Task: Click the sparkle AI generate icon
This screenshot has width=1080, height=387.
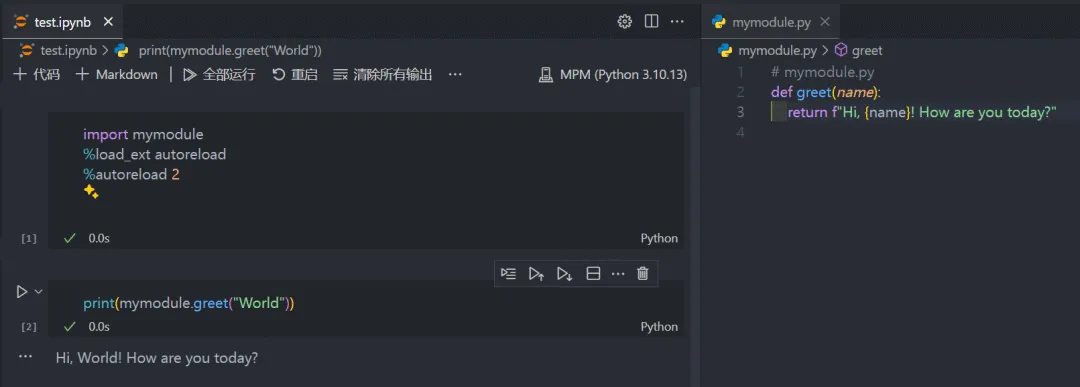Action: 91,192
